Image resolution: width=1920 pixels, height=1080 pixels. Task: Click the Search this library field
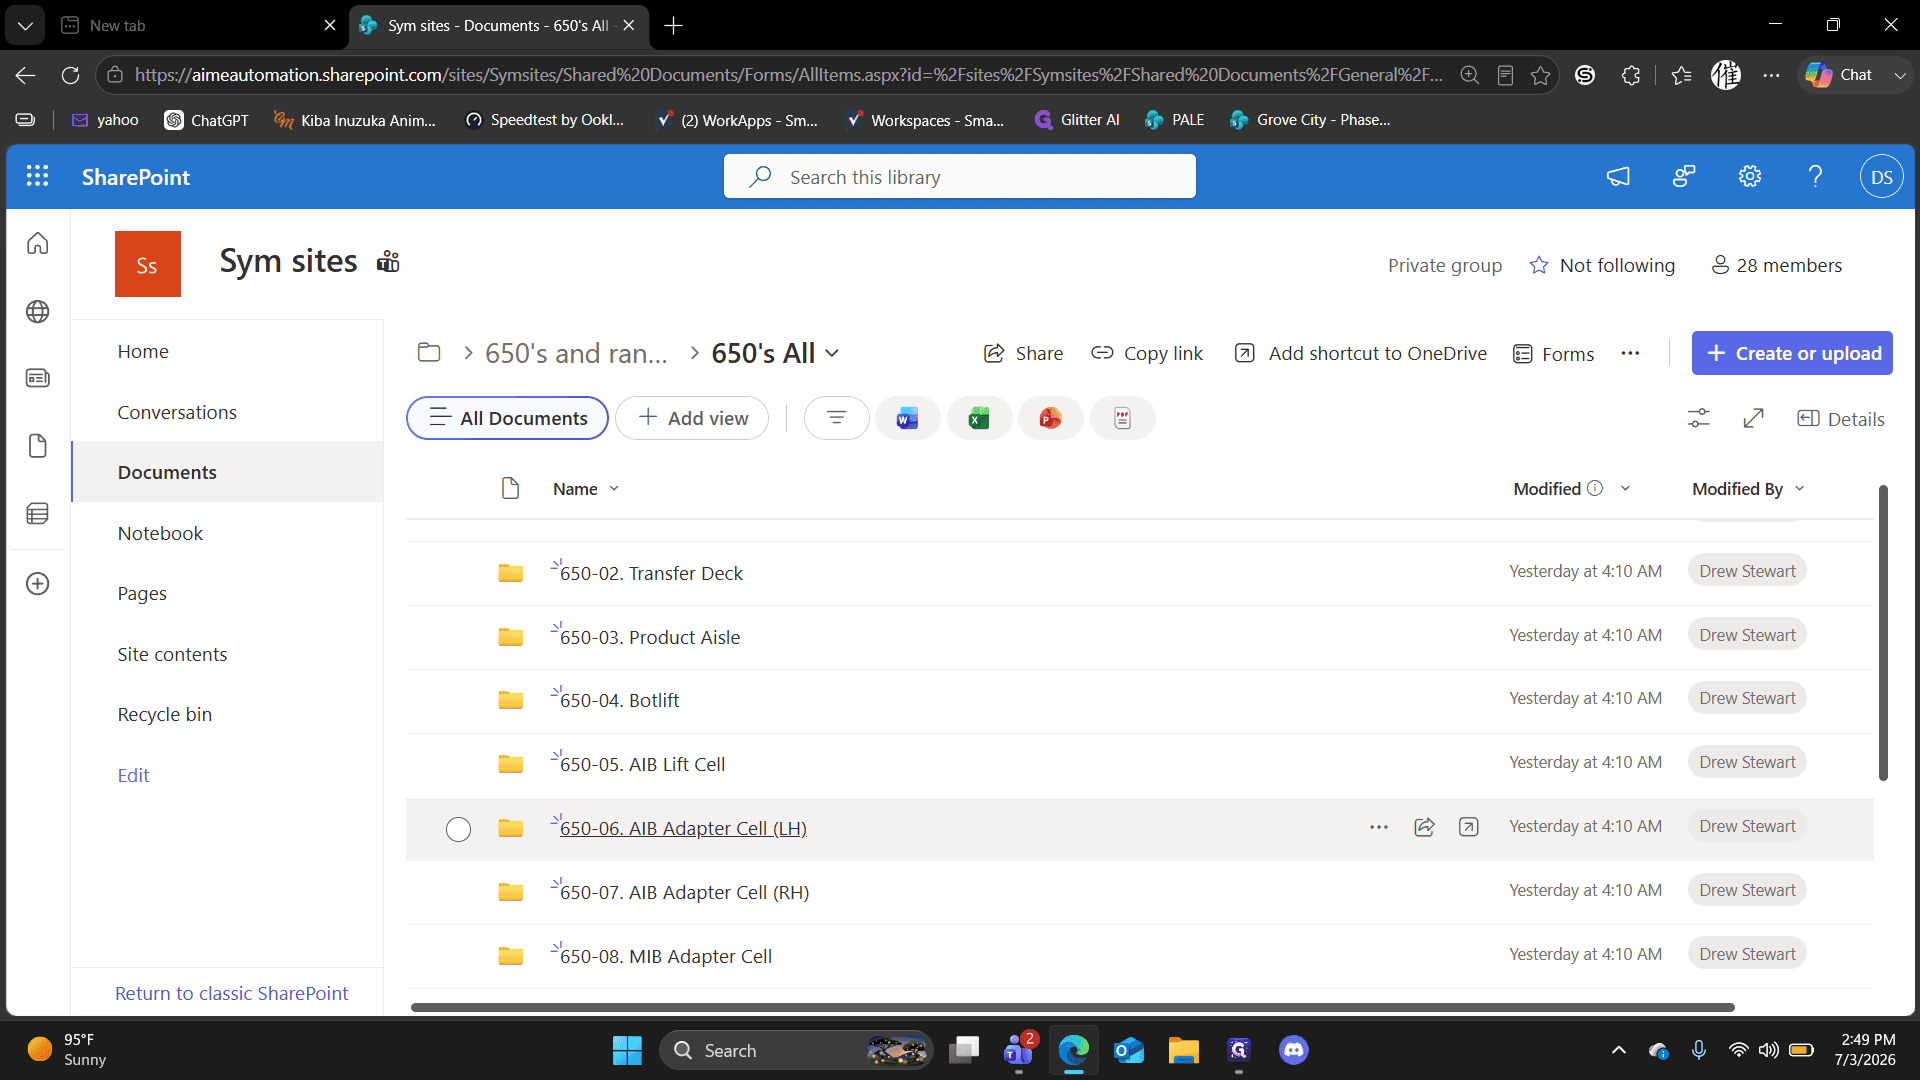tap(960, 177)
